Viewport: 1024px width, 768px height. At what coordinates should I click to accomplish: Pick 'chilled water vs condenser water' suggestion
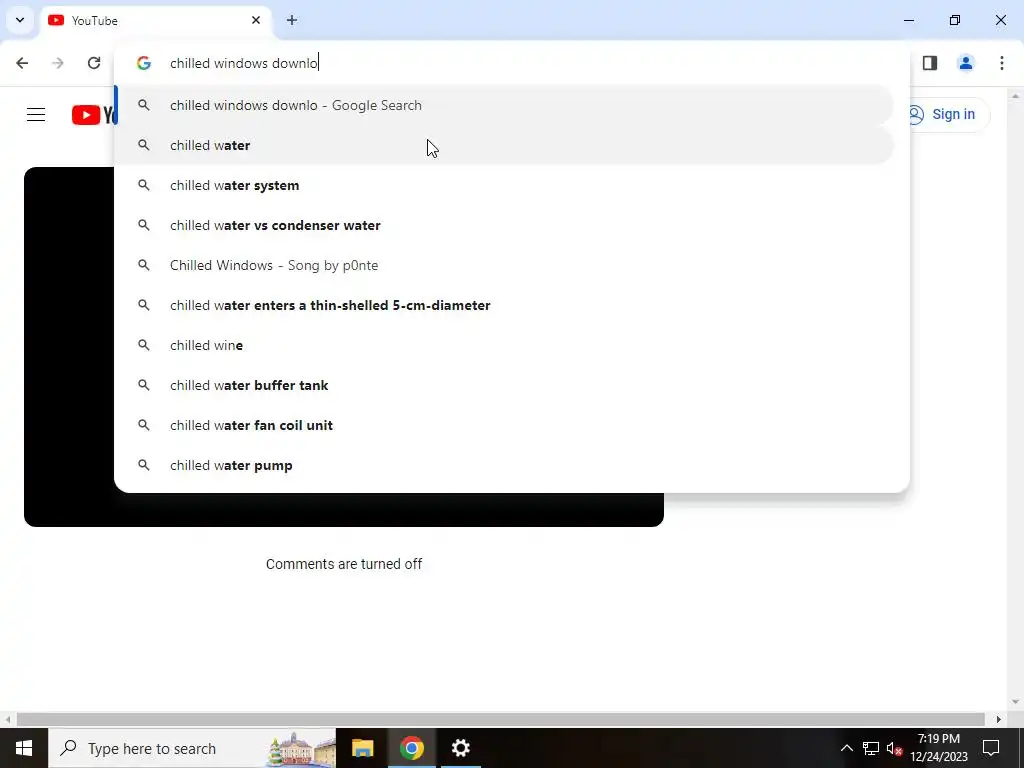pyautogui.click(x=504, y=225)
